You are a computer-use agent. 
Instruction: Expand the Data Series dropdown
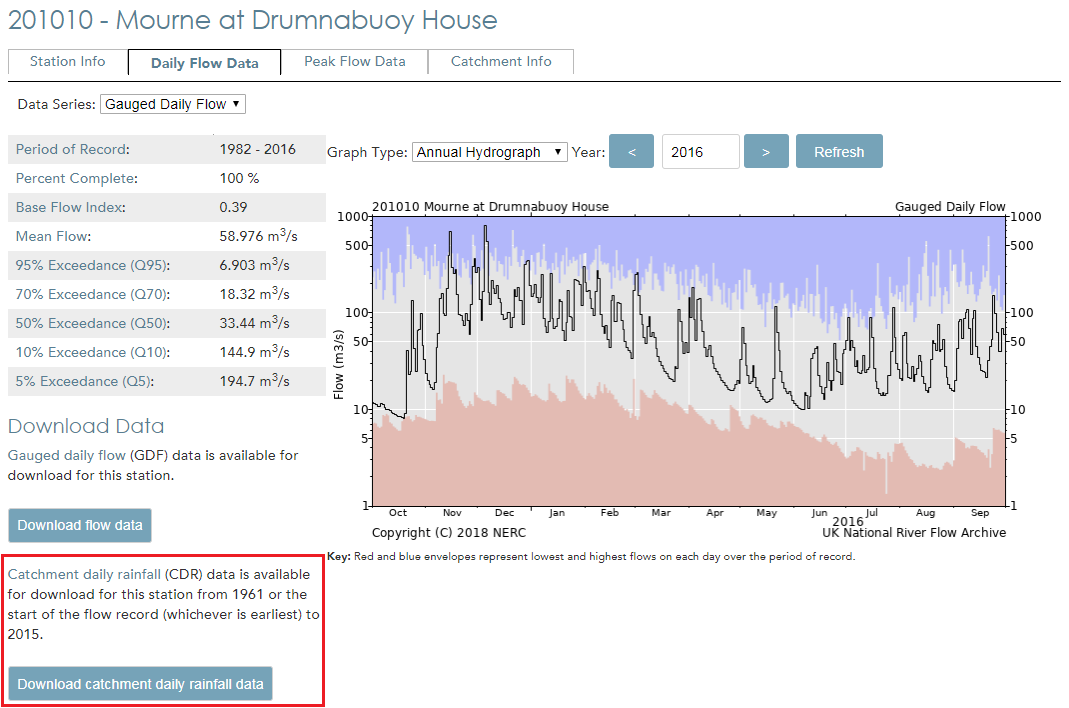172,104
